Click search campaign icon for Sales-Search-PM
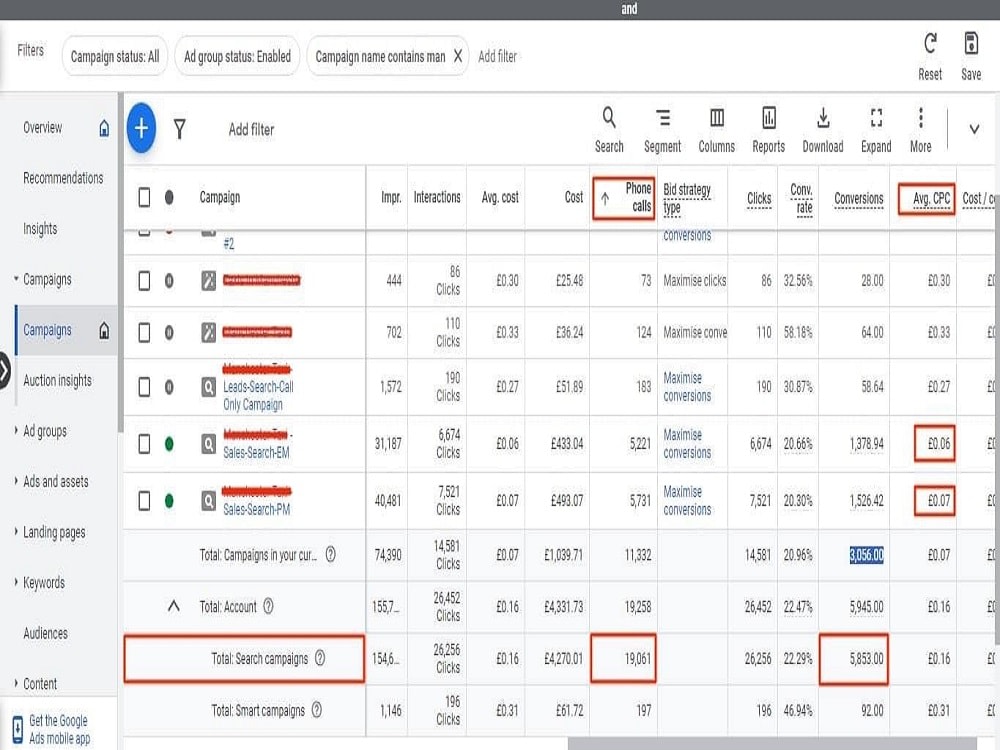This screenshot has width=1000, height=750. 209,501
